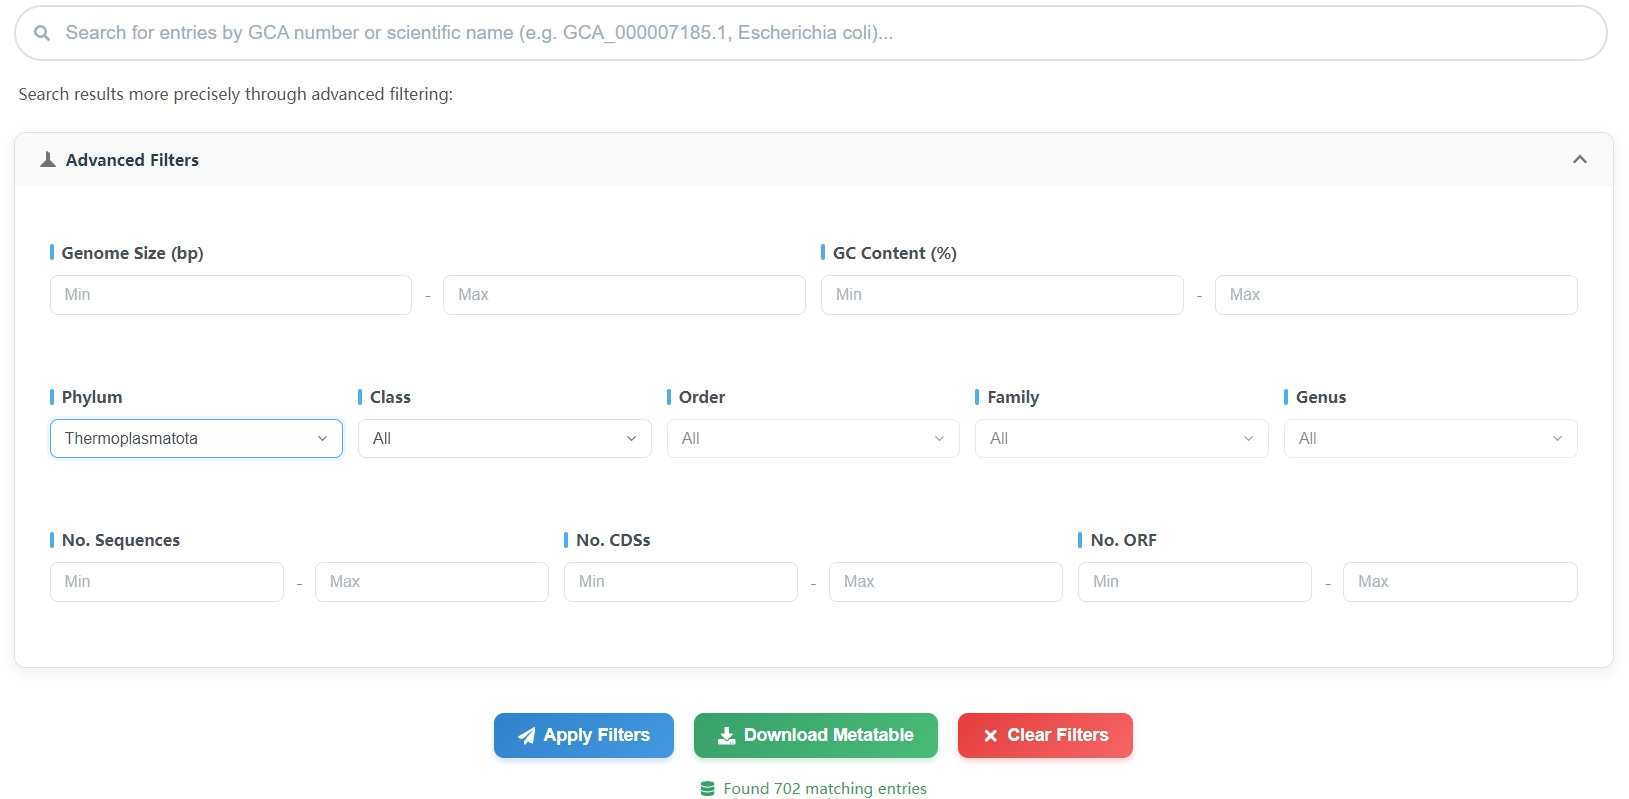This screenshot has height=799, width=1629.
Task: Expand the Family dropdown list
Action: 1122,439
